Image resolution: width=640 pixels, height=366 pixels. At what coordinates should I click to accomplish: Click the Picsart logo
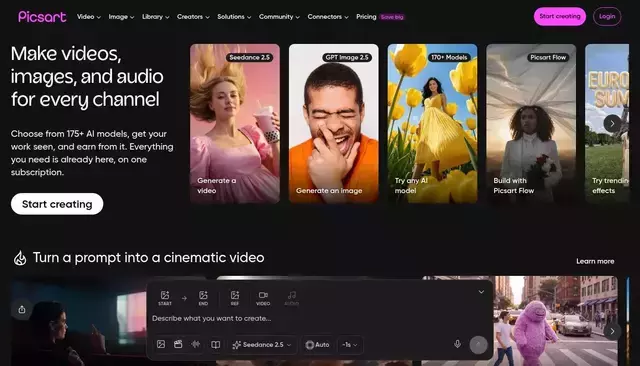[x=42, y=17]
